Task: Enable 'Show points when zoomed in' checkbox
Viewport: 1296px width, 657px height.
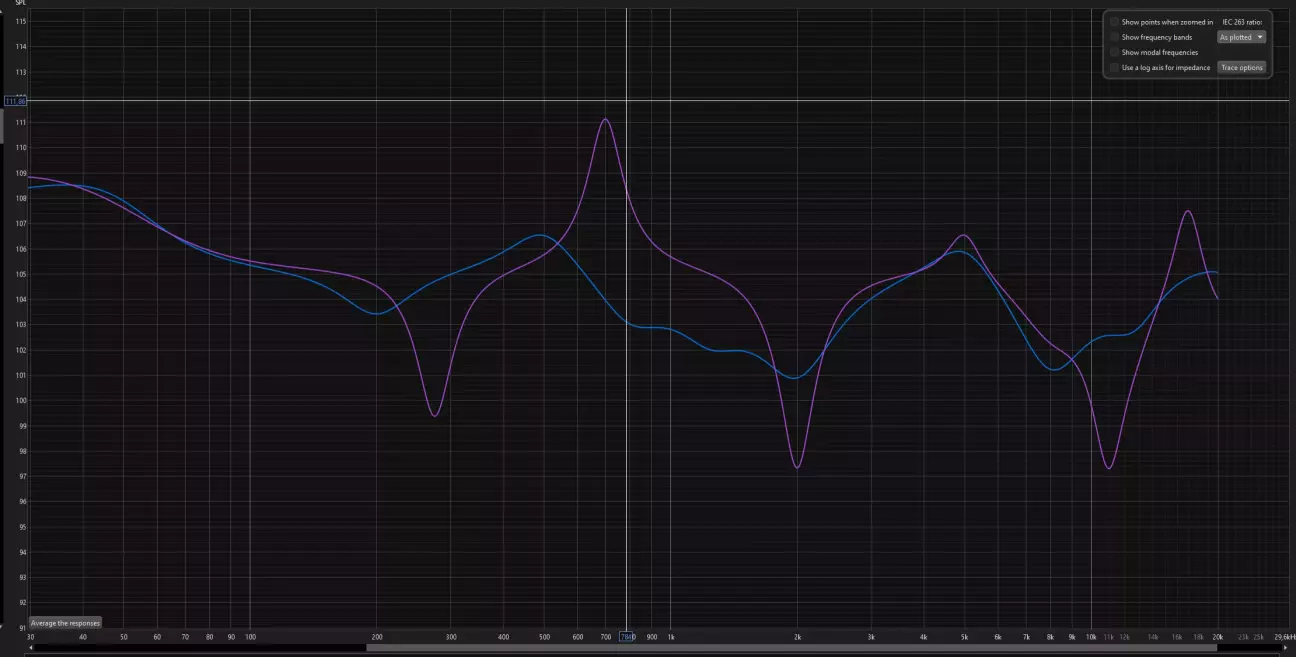Action: 1114,22
